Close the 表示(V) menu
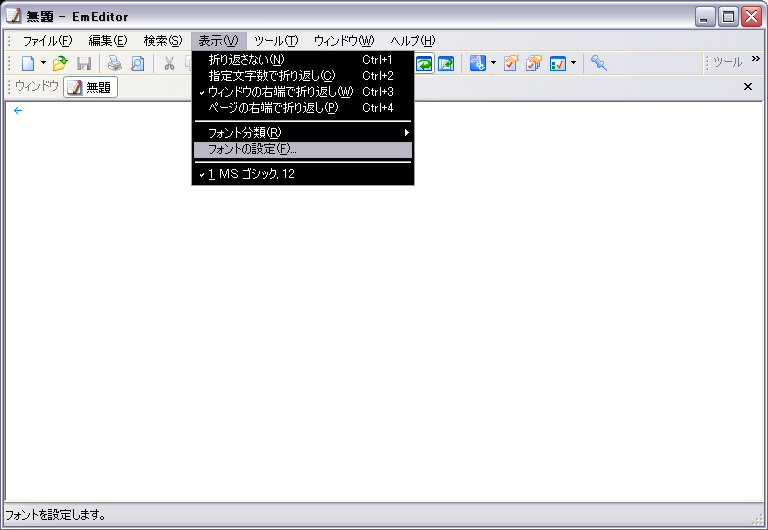The height and width of the screenshot is (530, 768). pos(218,41)
